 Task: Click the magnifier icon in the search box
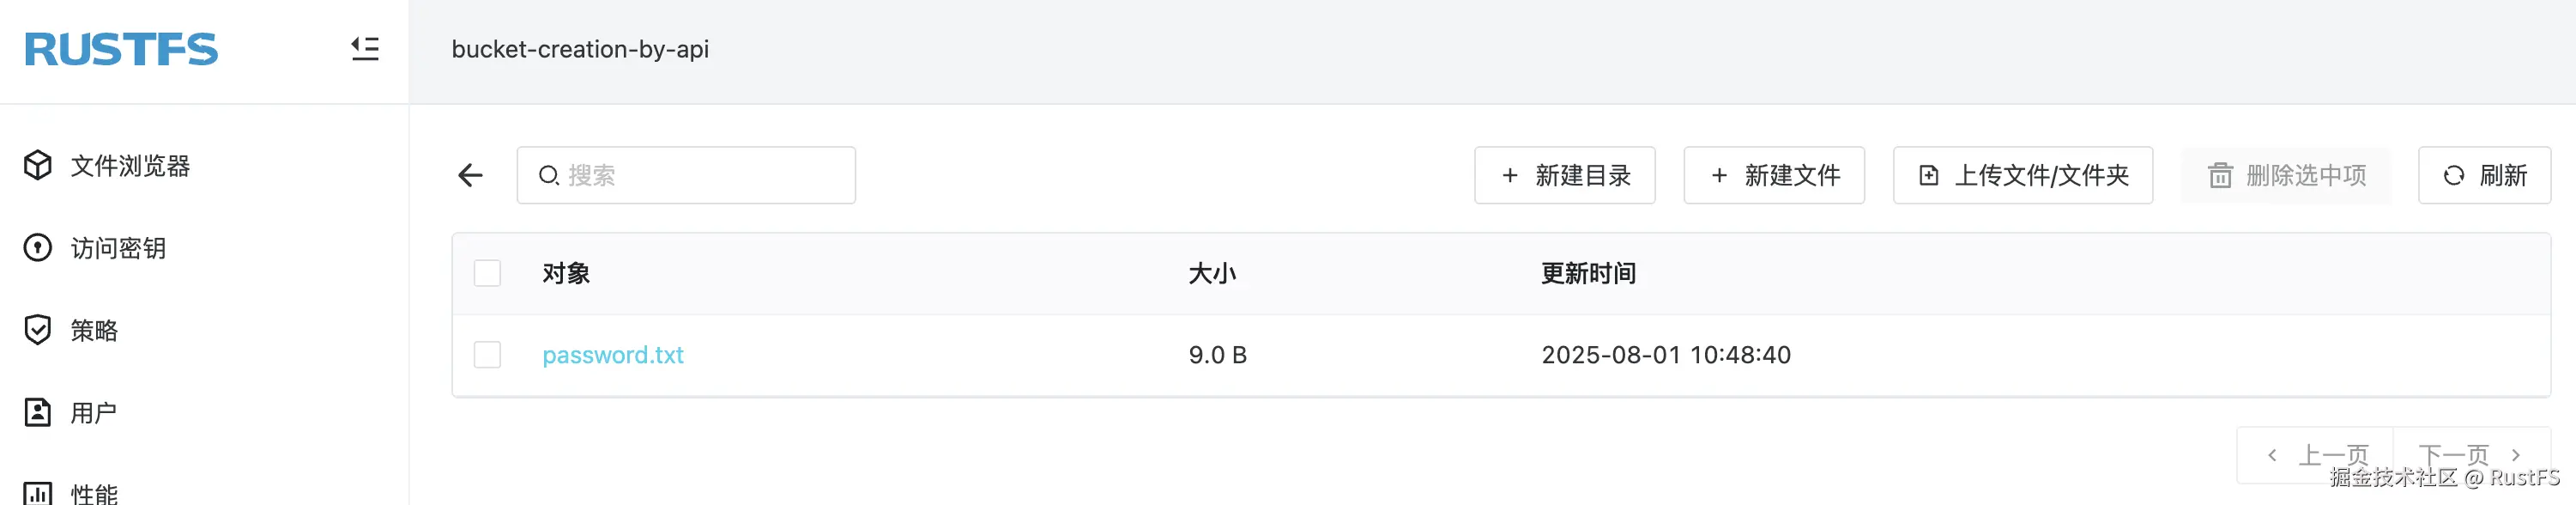(x=548, y=174)
